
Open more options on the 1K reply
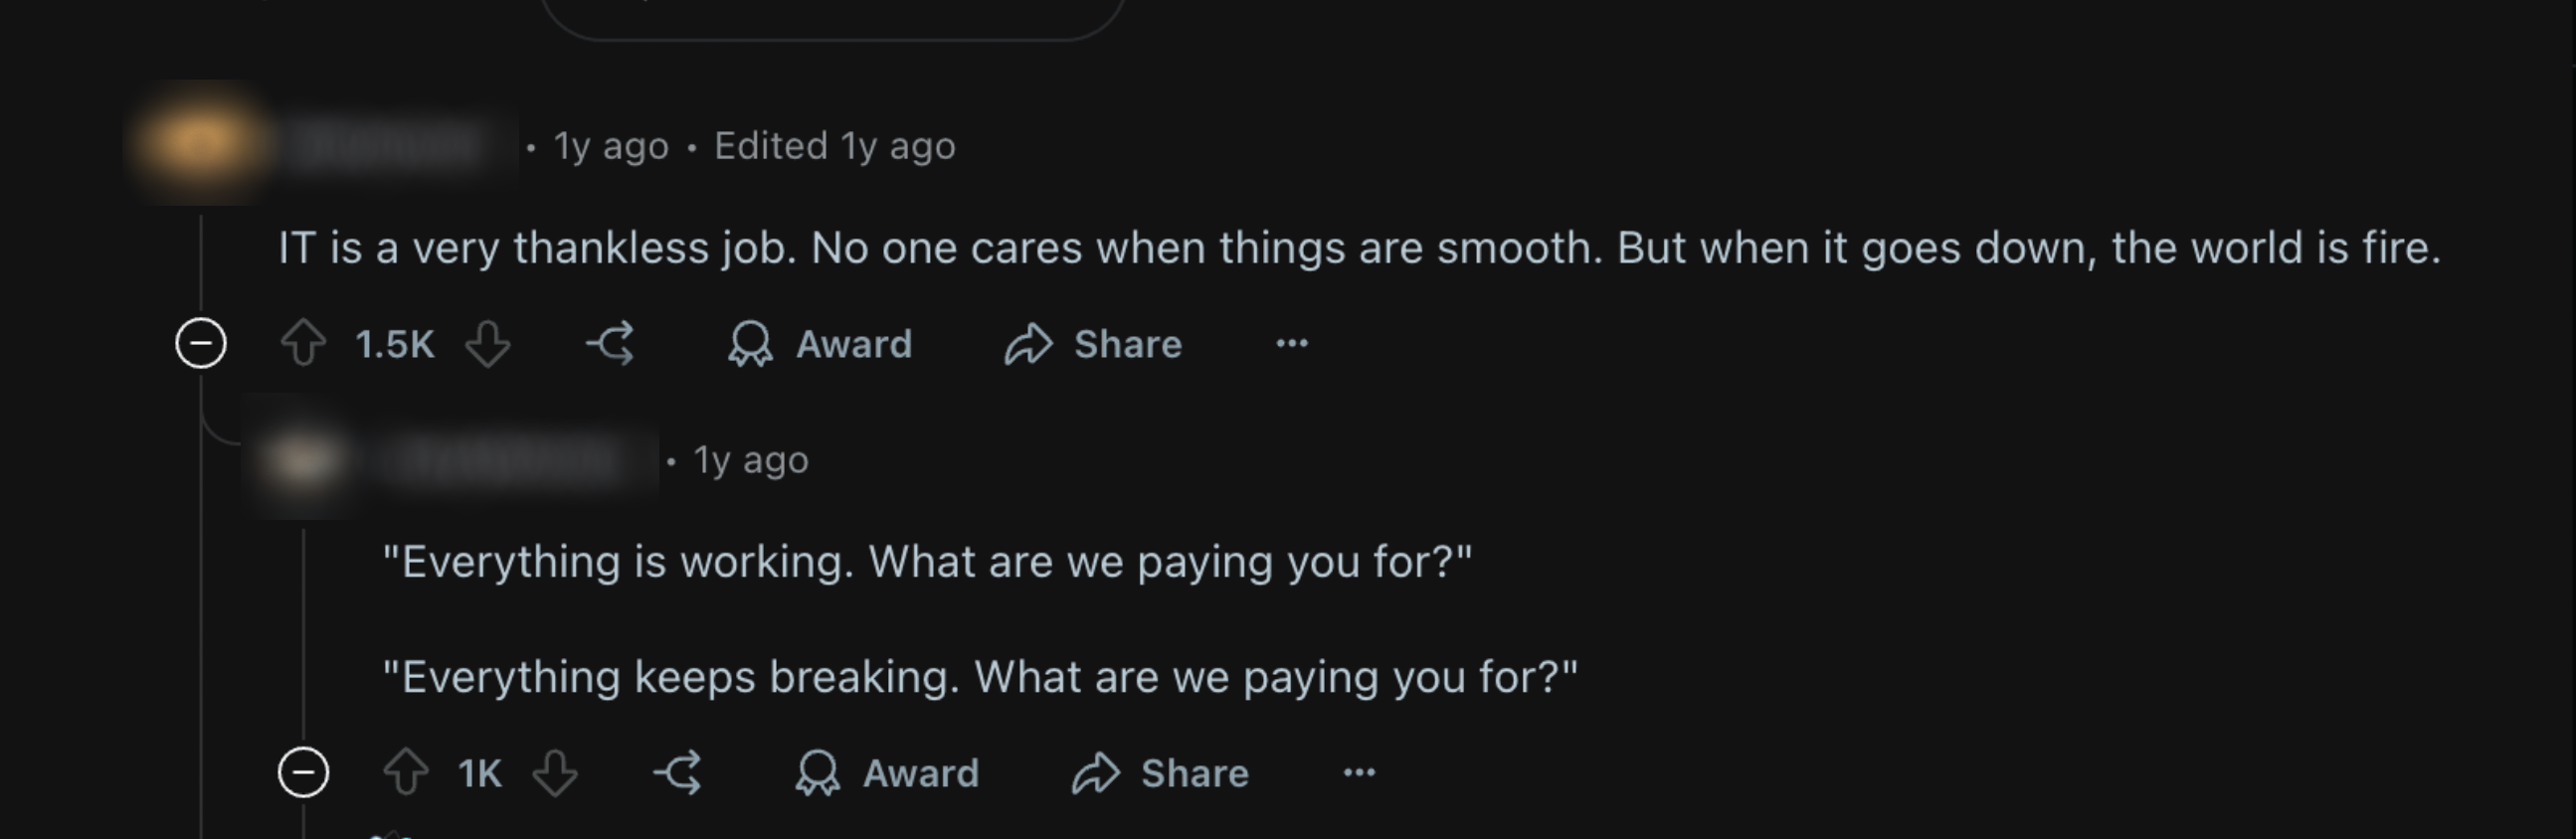pyautogui.click(x=1359, y=773)
